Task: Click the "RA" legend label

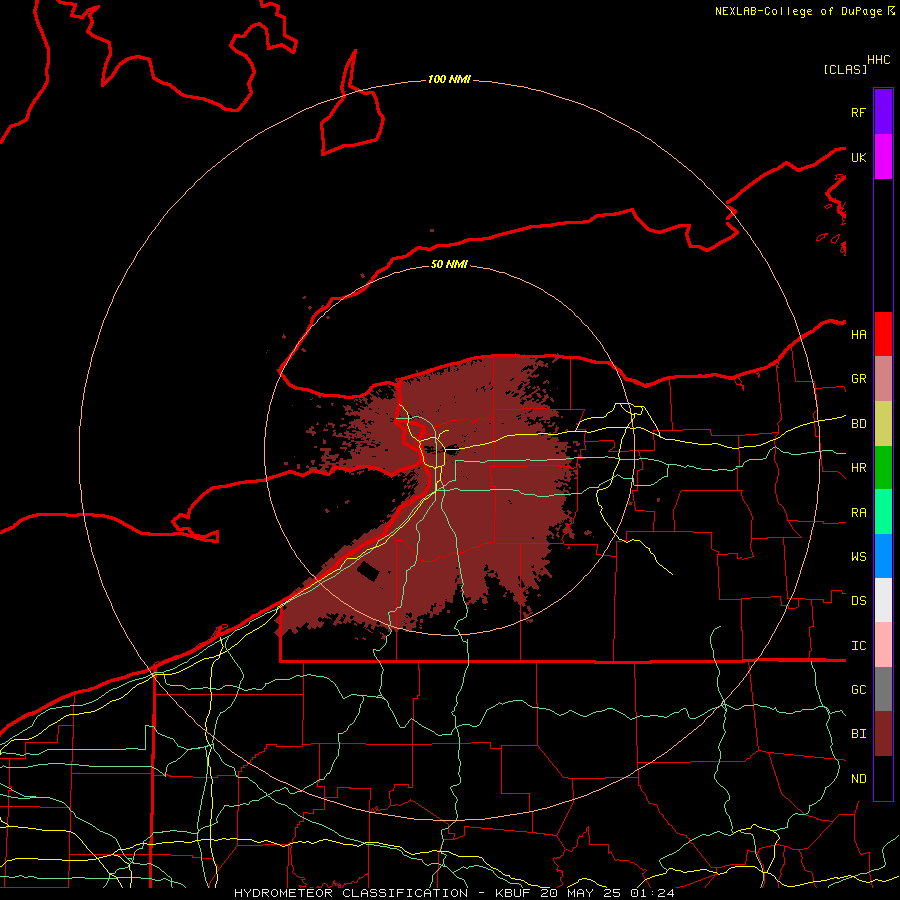Action: pyautogui.click(x=858, y=512)
